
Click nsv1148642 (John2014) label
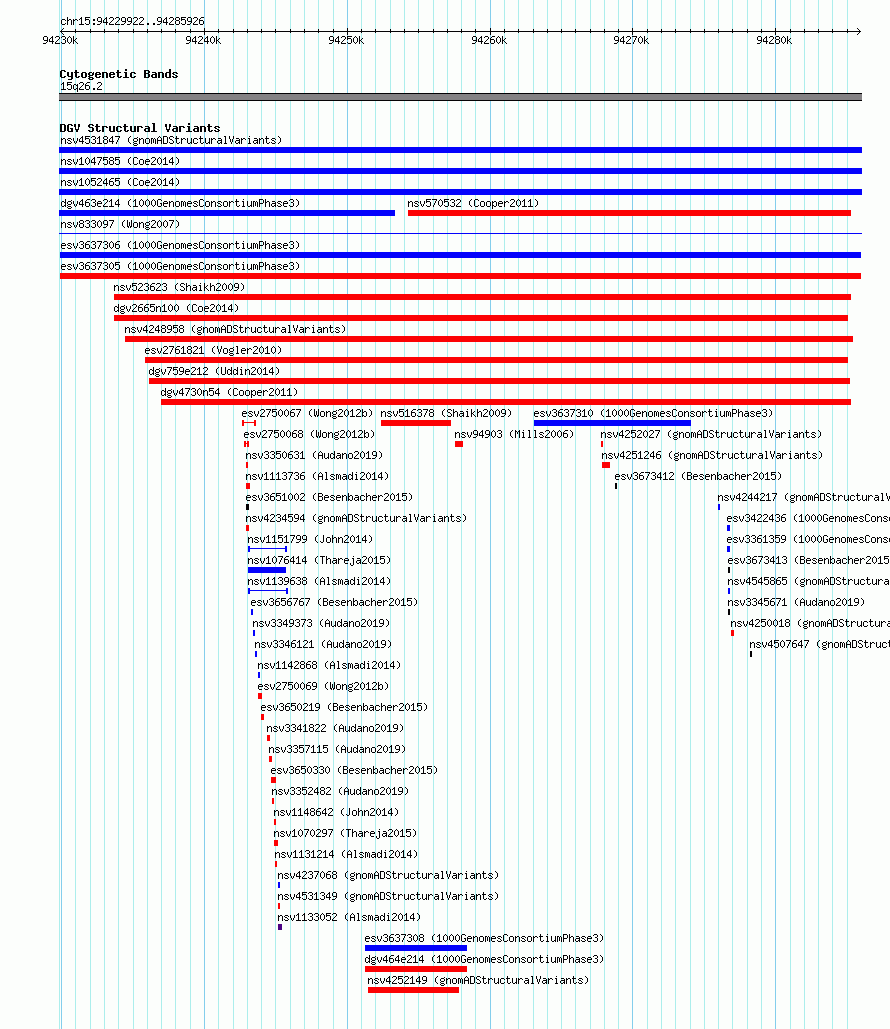coord(336,812)
